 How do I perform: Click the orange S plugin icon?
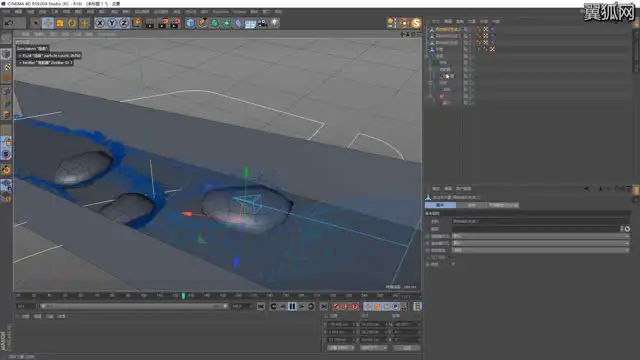pos(416,23)
